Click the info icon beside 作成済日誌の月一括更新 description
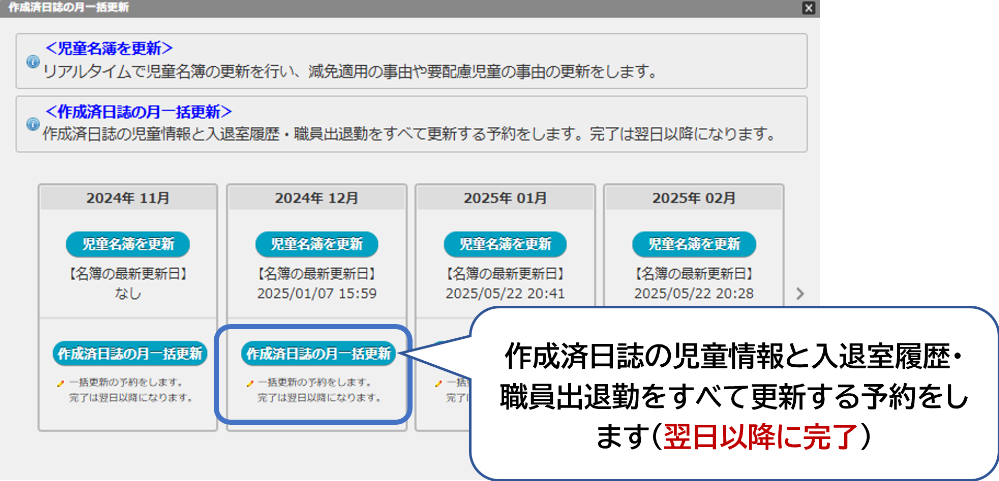 tap(33, 124)
